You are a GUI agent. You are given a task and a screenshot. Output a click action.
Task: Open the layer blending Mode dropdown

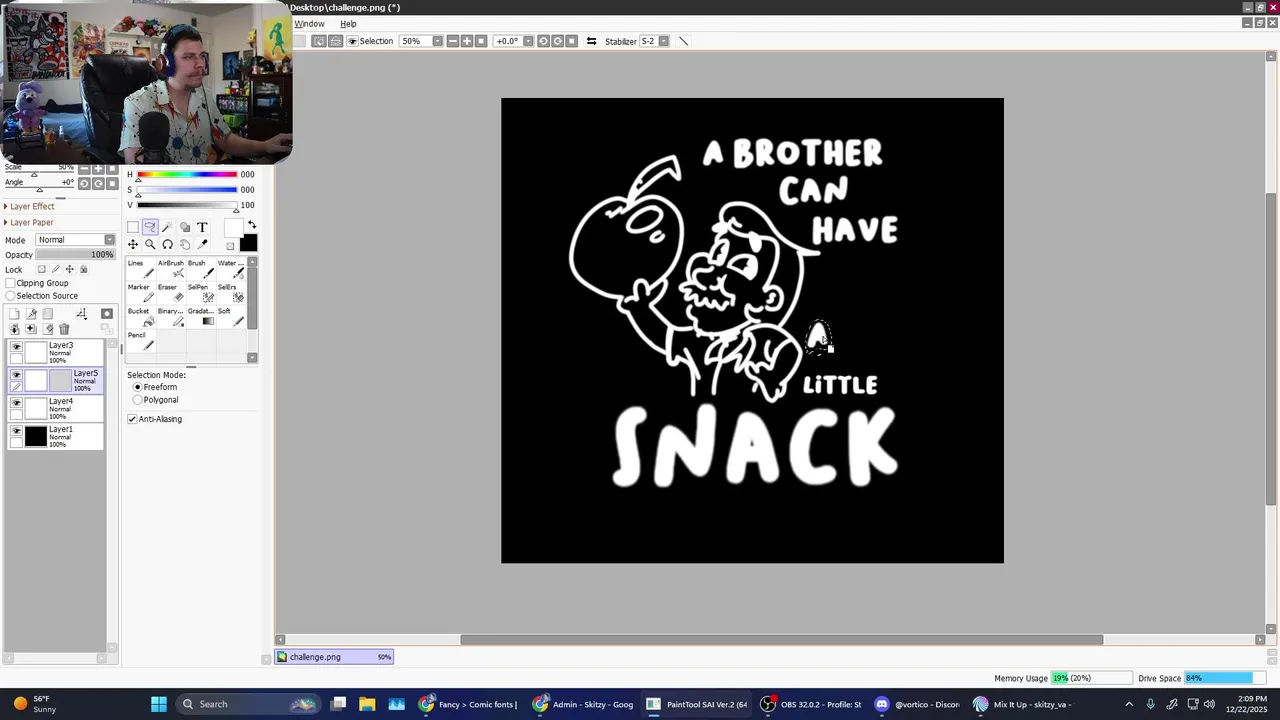76,240
